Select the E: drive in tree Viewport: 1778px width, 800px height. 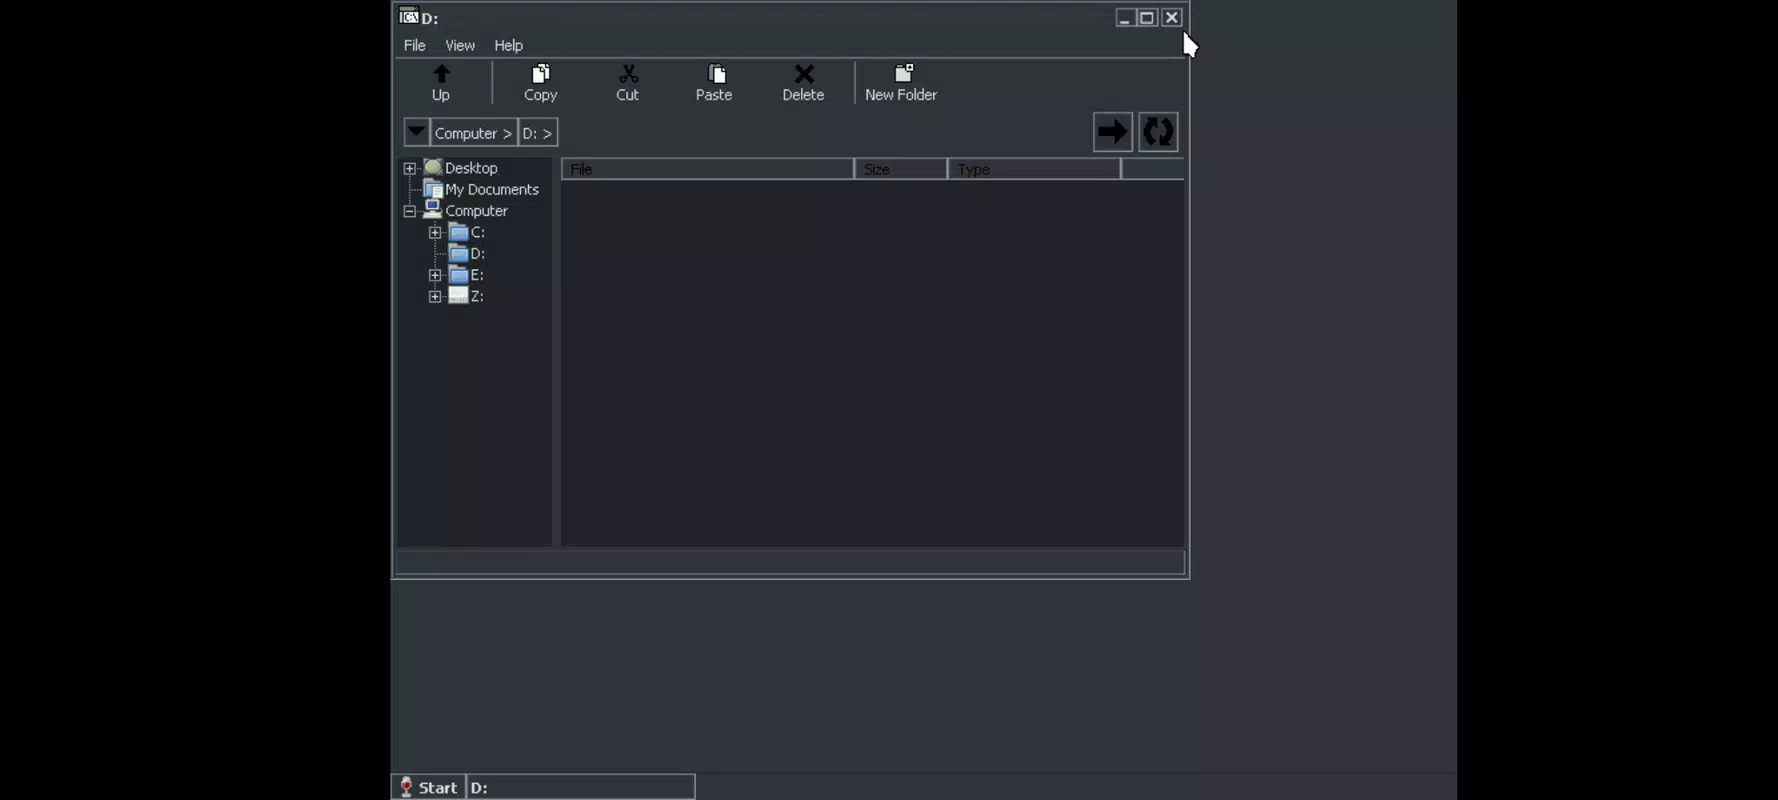coord(477,275)
